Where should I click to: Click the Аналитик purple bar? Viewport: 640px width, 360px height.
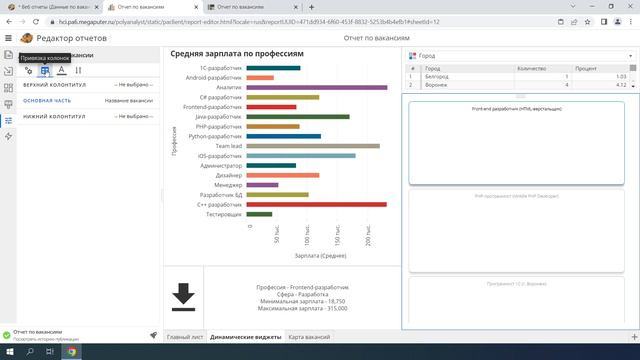coord(317,87)
